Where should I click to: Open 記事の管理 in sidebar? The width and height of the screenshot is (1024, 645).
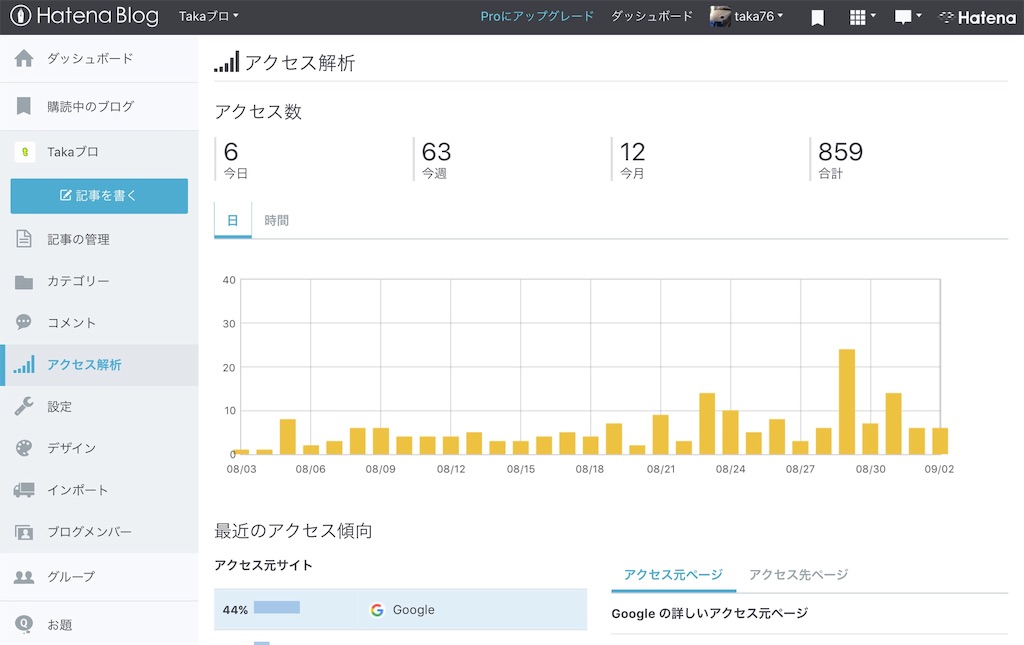tap(78, 240)
